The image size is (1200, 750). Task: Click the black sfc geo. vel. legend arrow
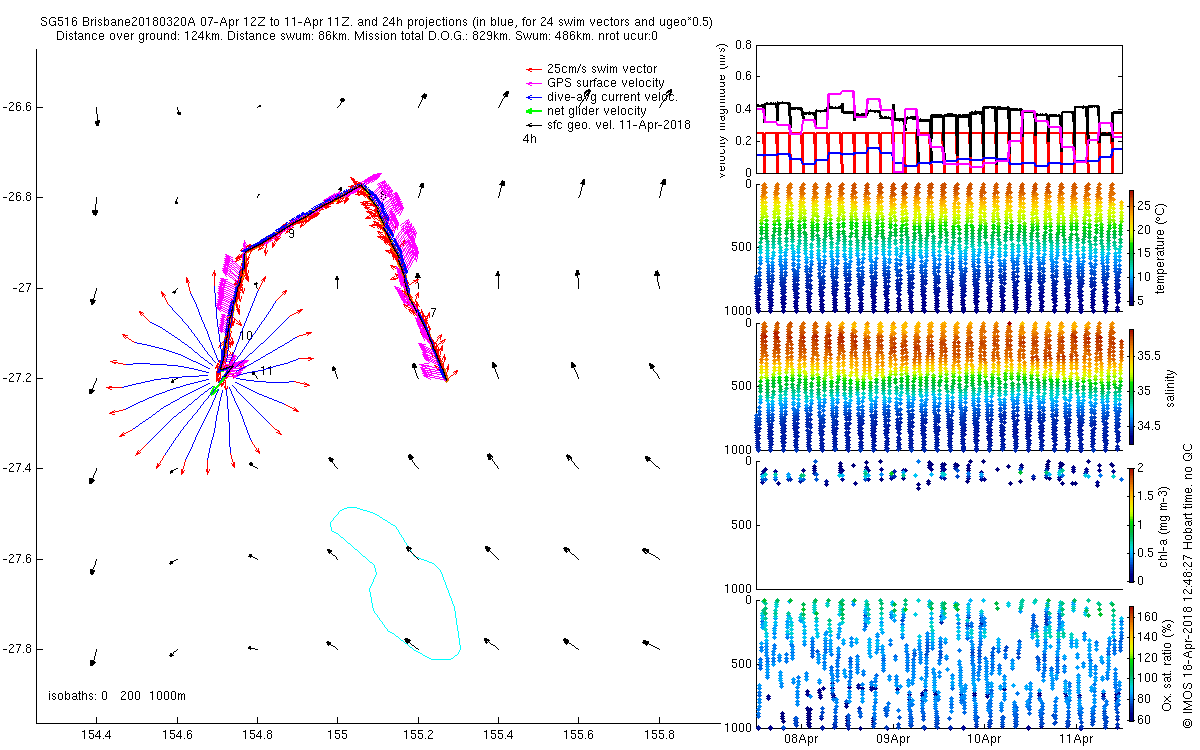tap(534, 125)
